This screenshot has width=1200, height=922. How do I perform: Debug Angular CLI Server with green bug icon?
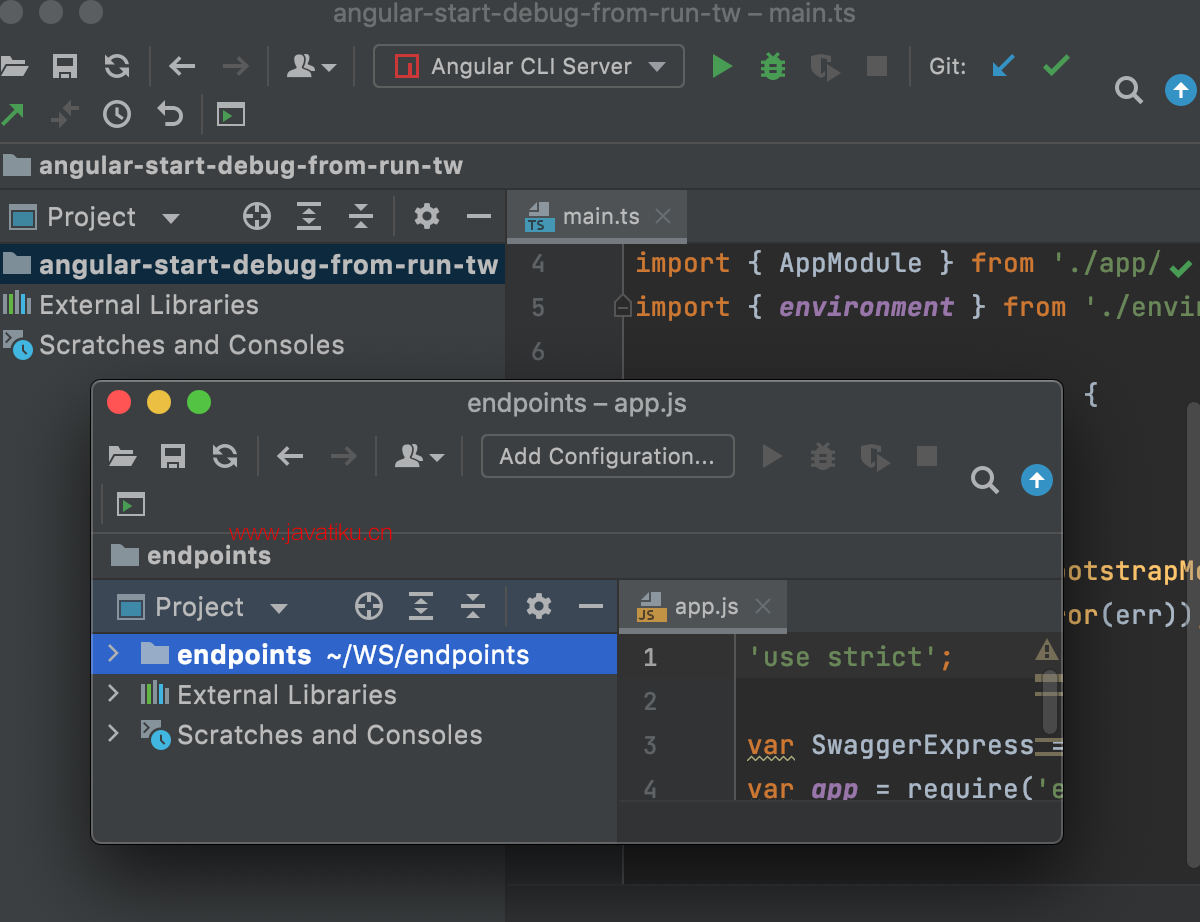coord(773,67)
